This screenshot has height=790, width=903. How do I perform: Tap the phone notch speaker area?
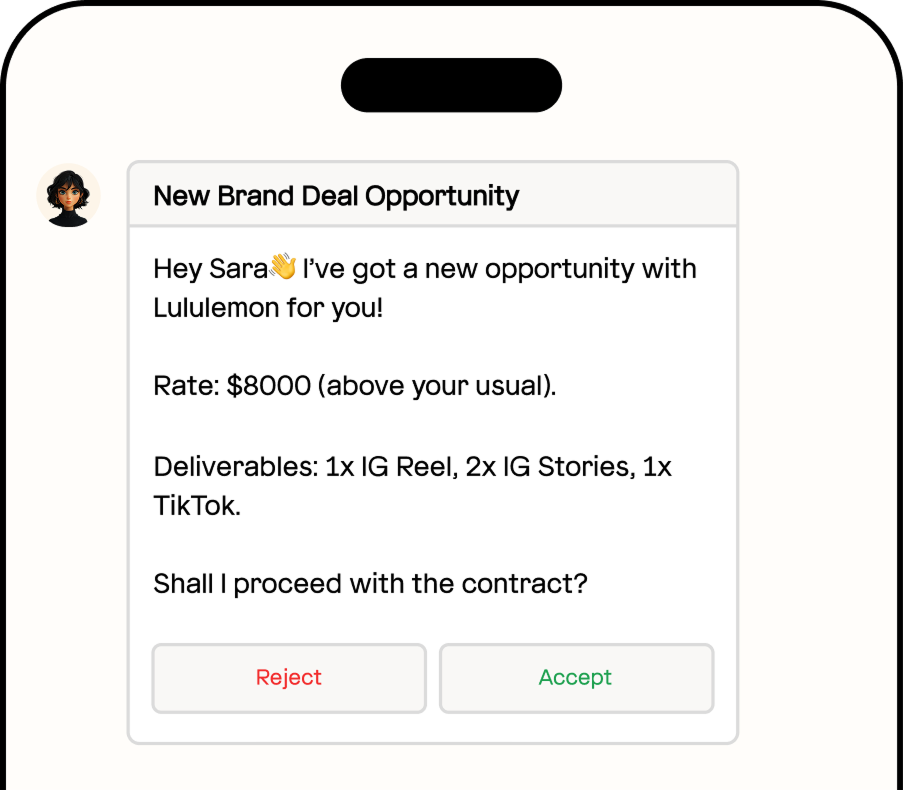(x=451, y=84)
